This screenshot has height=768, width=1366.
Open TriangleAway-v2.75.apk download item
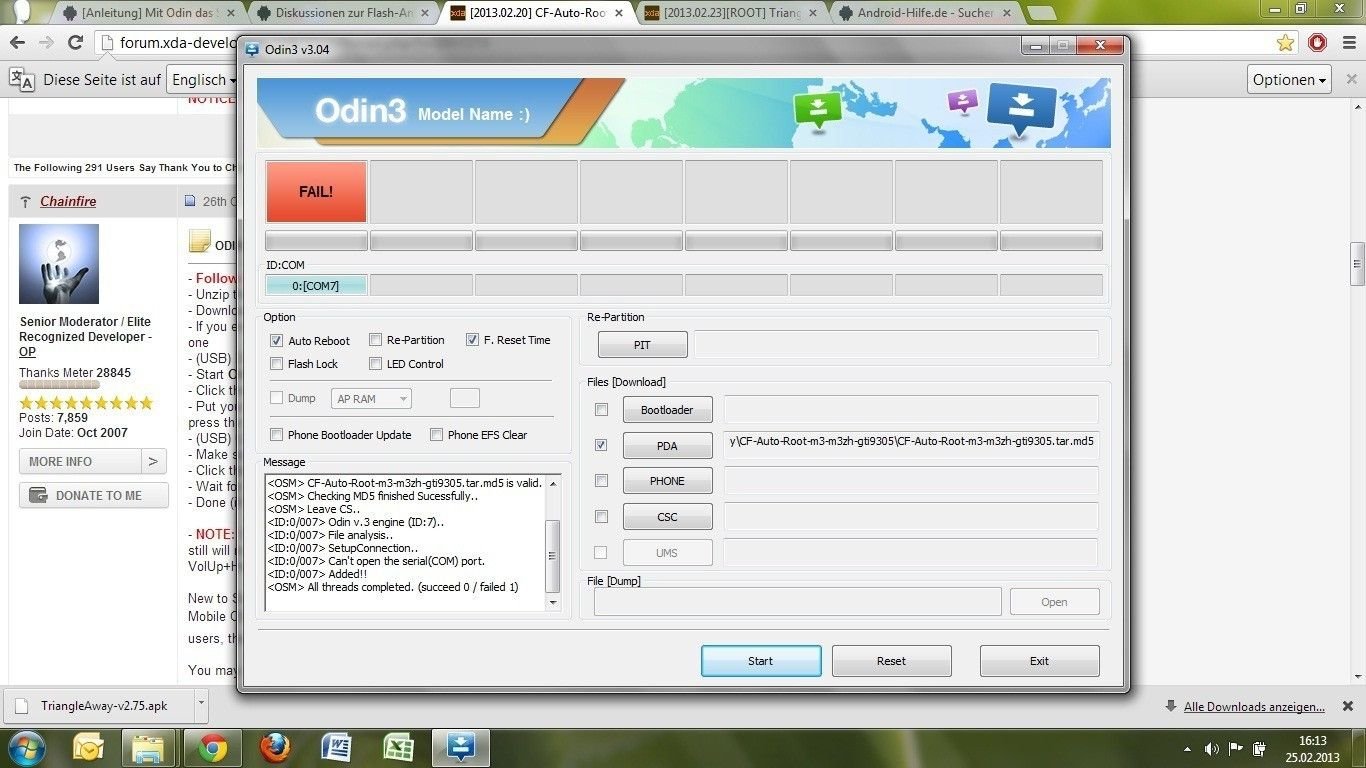(x=98, y=705)
